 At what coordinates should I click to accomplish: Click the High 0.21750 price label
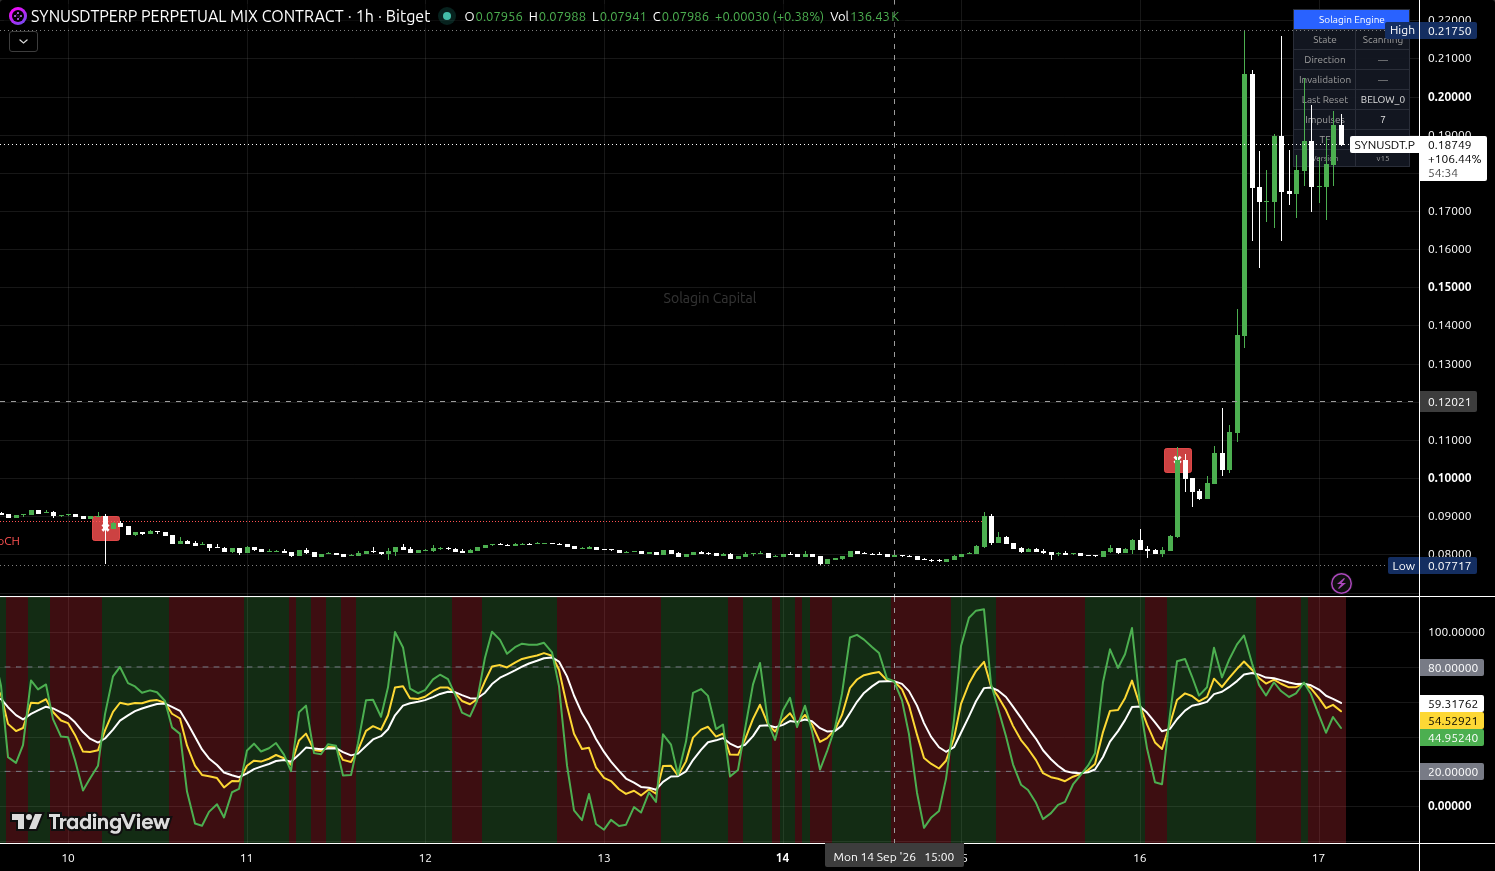[1431, 30]
